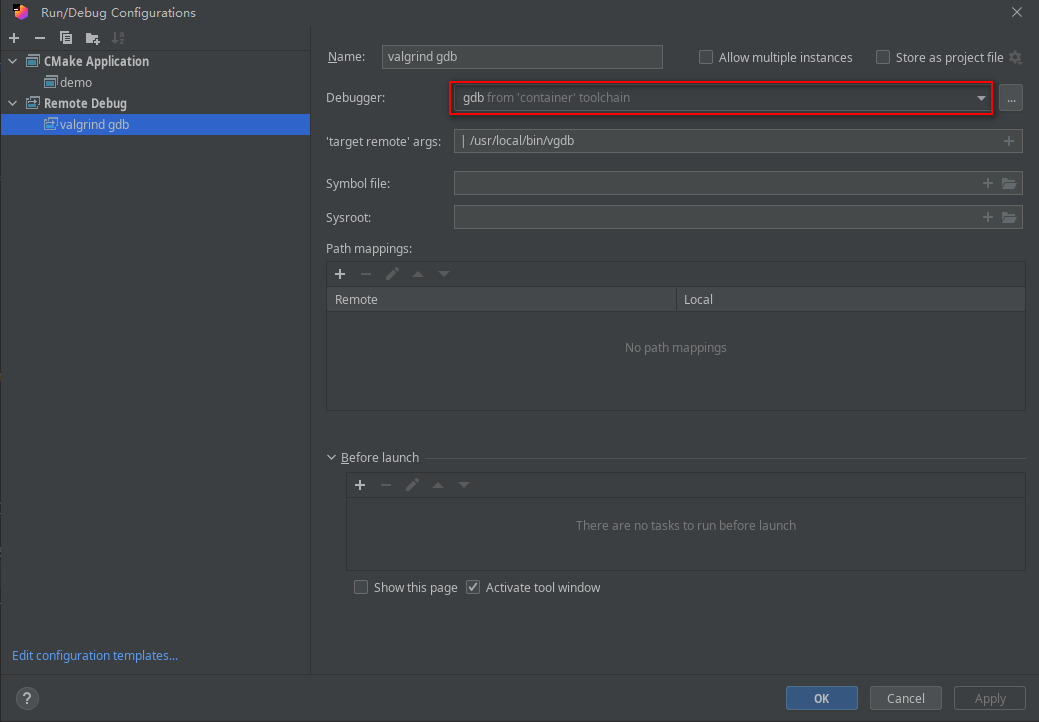The height and width of the screenshot is (722, 1039).
Task: Click the Apply button
Action: [x=990, y=698]
